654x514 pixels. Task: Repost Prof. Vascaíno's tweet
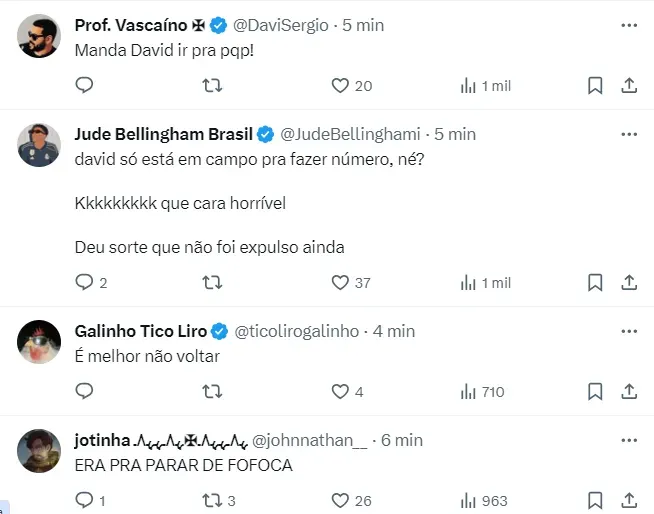coord(212,86)
